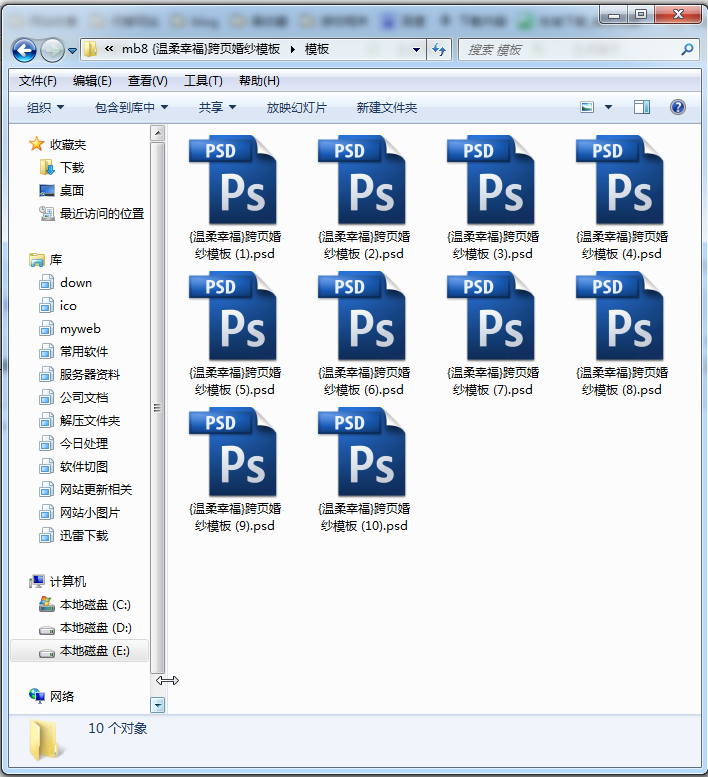The height and width of the screenshot is (777, 708).
Task: Expand the breadcrumb arrow before 模板
Action: tap(292, 50)
